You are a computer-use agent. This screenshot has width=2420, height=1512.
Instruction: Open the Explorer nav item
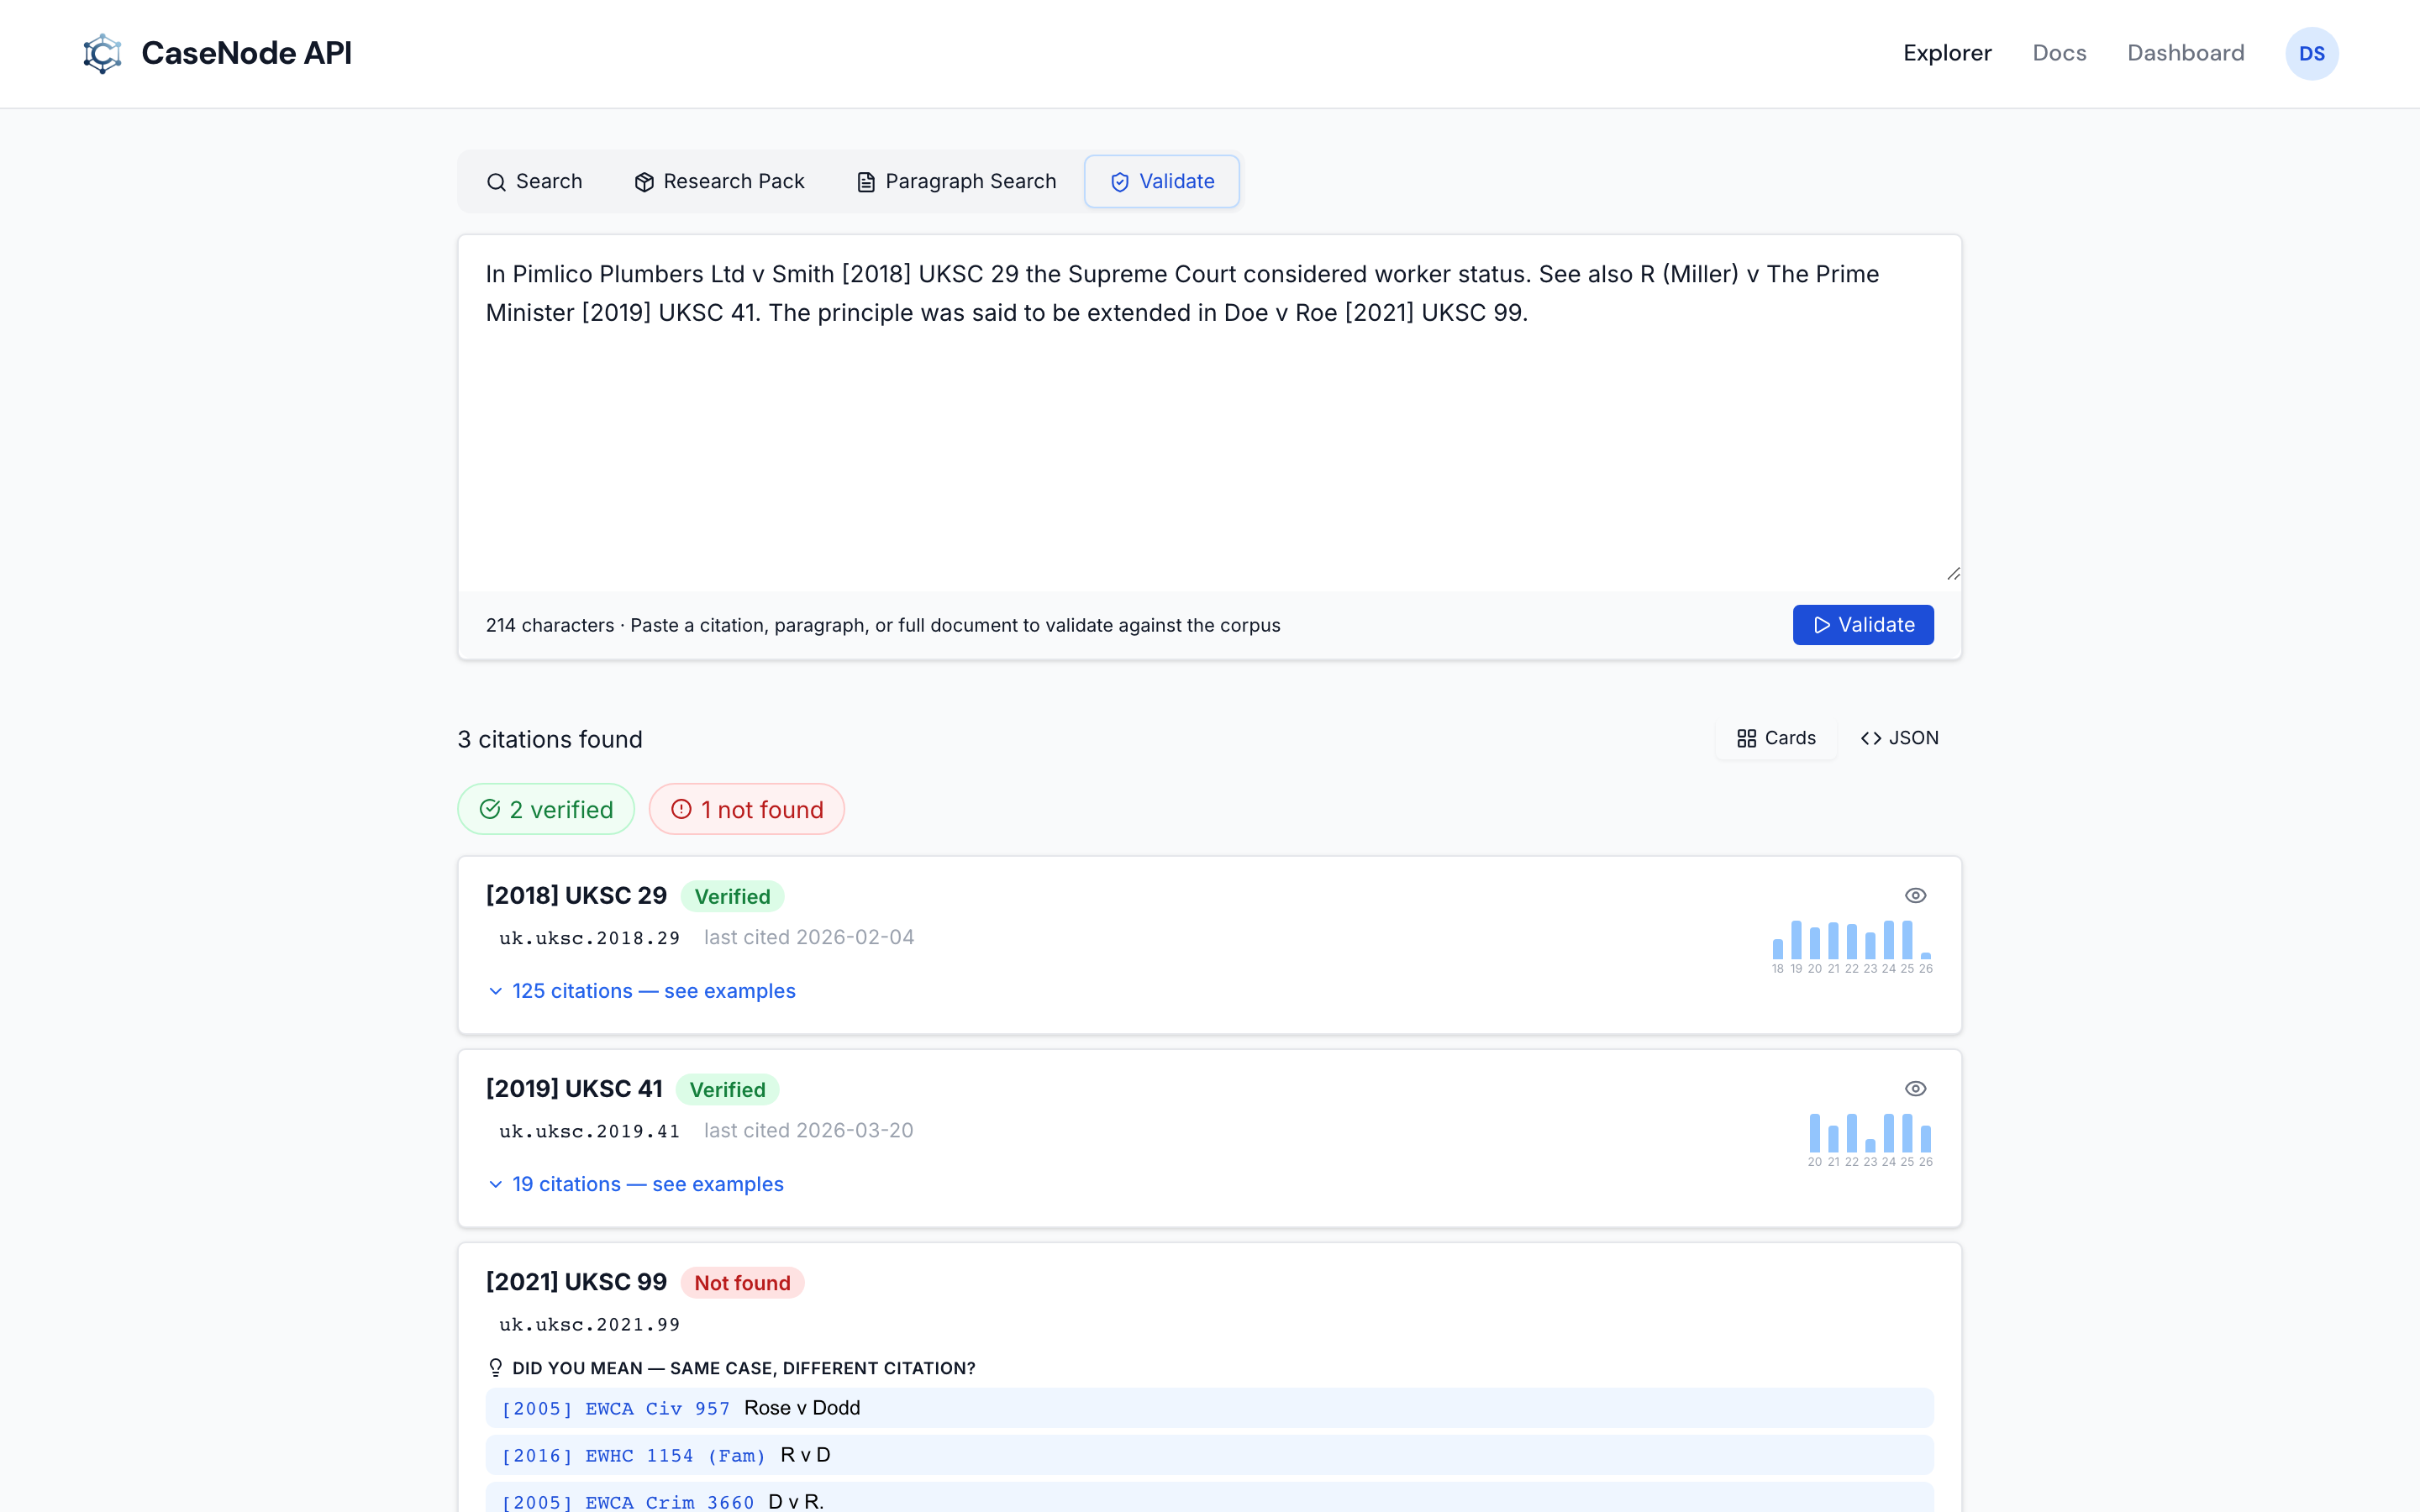click(x=1947, y=53)
